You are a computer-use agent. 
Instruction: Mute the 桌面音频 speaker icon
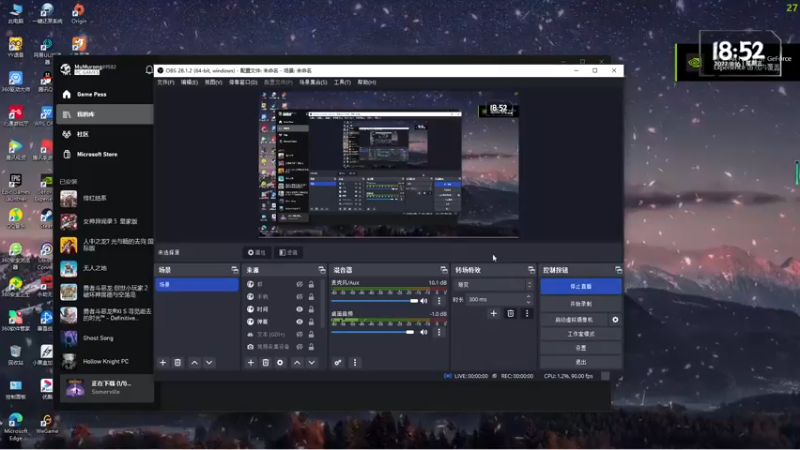(x=423, y=332)
